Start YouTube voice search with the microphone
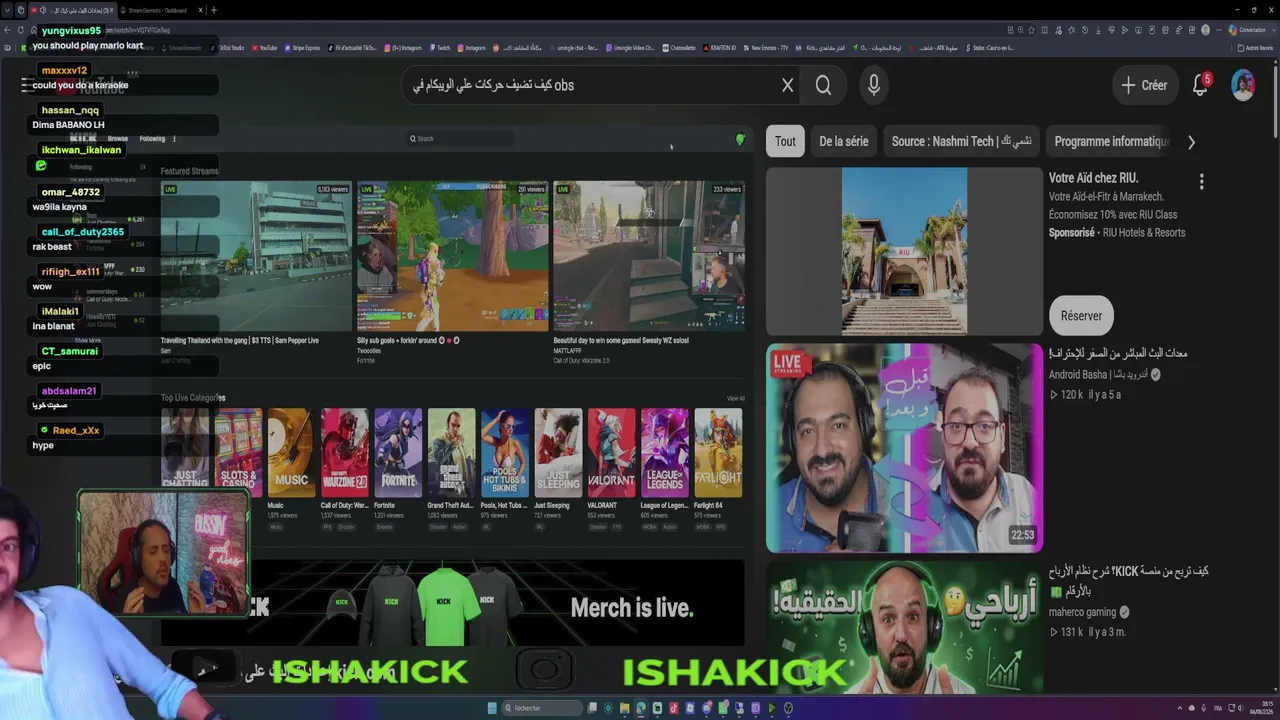Viewport: 1280px width, 720px height. pyautogui.click(x=873, y=85)
